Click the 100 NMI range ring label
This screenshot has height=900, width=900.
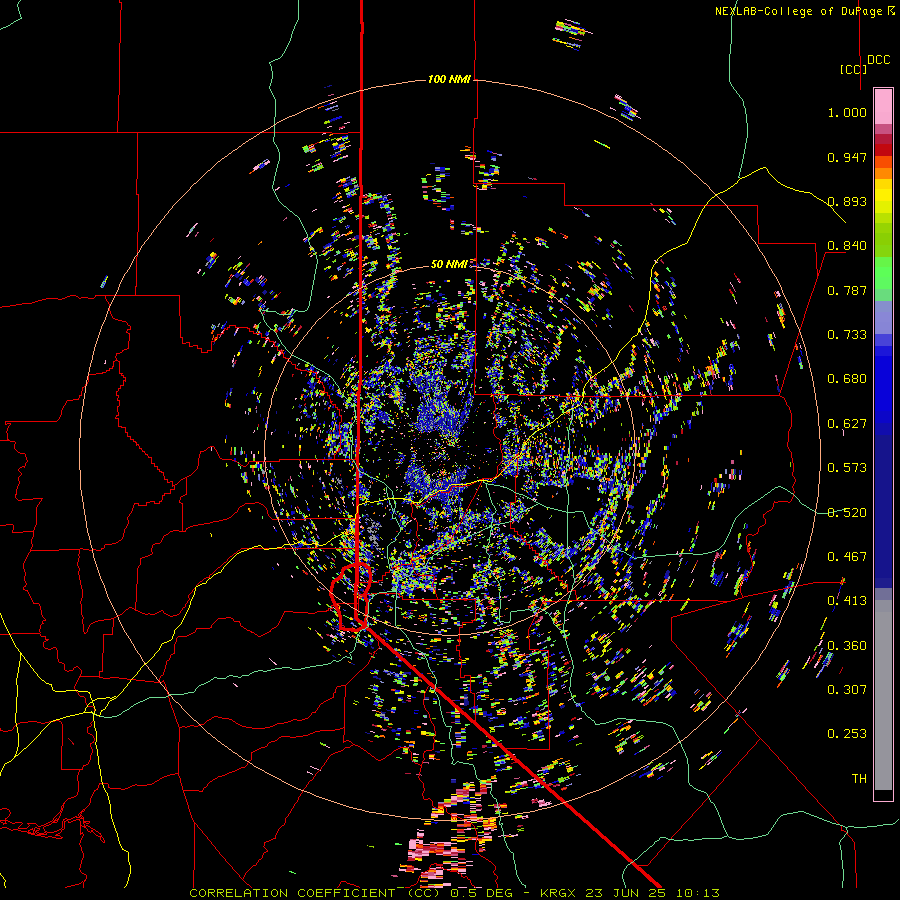(449, 79)
